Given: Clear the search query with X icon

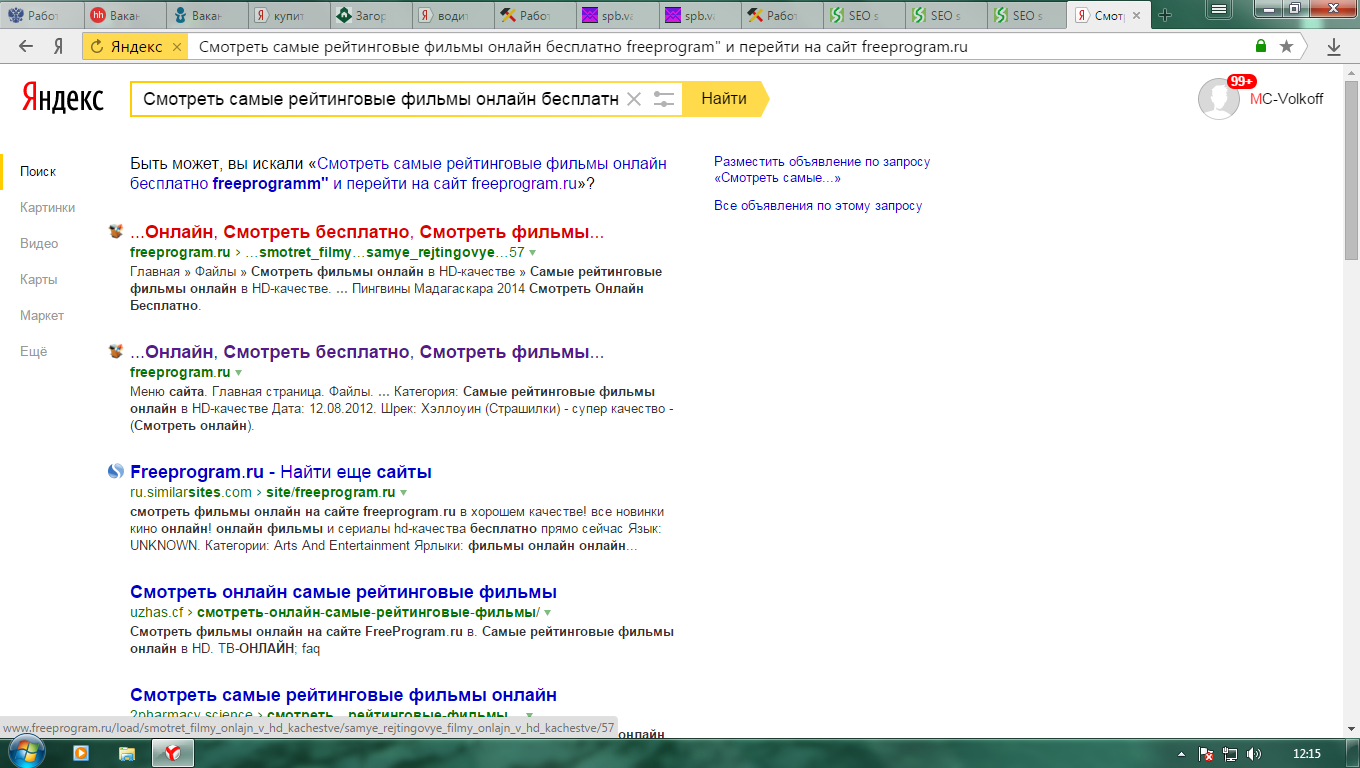Looking at the screenshot, I should point(633,99).
